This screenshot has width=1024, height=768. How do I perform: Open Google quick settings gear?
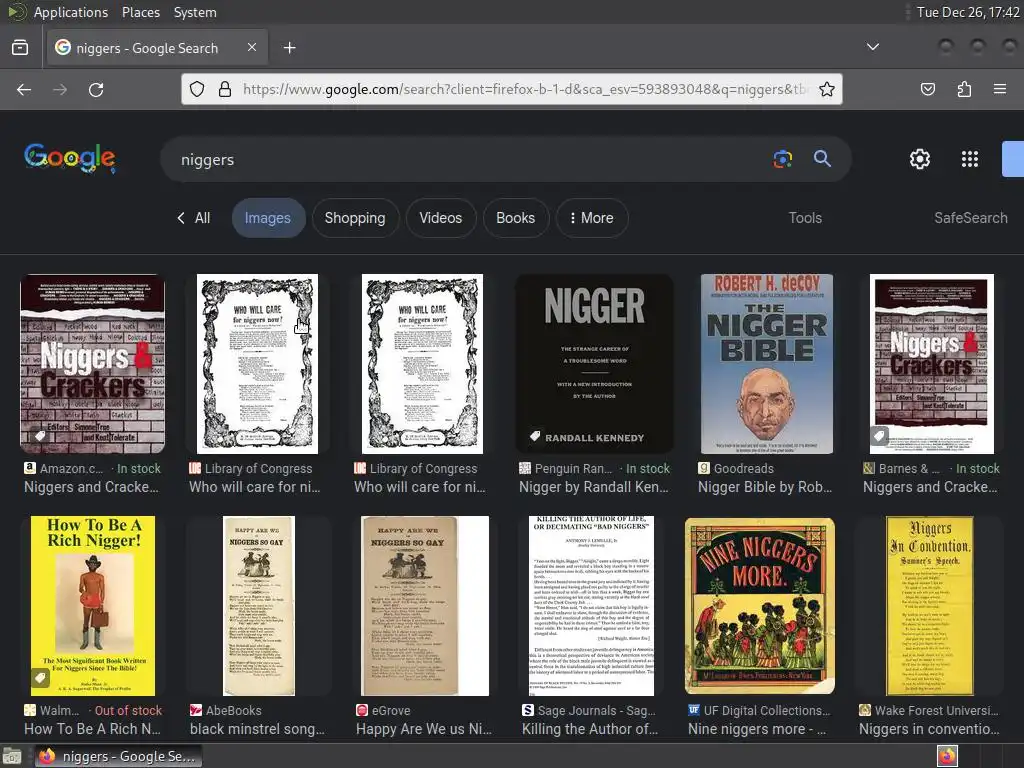click(x=920, y=159)
